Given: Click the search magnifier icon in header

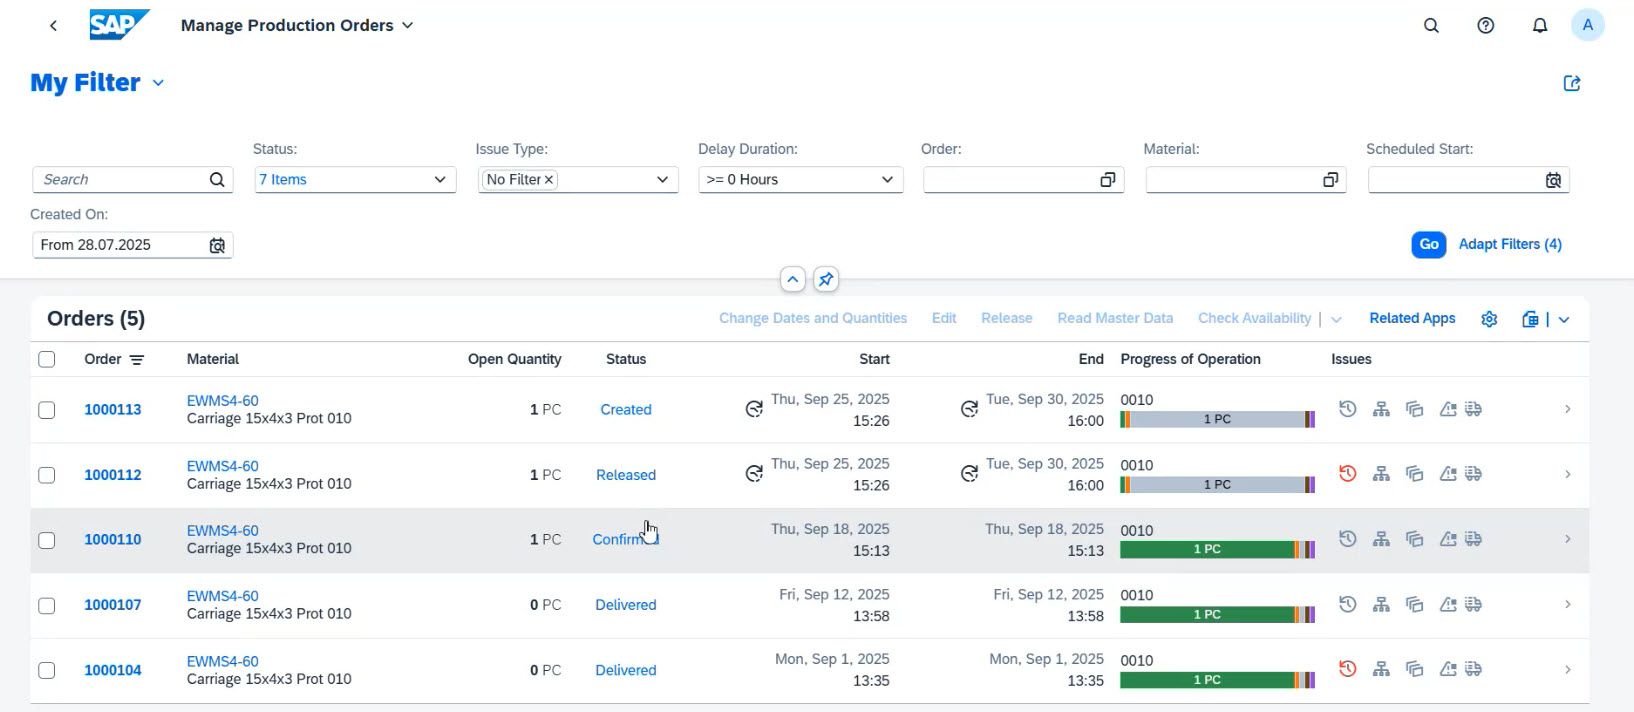Looking at the screenshot, I should click(x=1431, y=26).
